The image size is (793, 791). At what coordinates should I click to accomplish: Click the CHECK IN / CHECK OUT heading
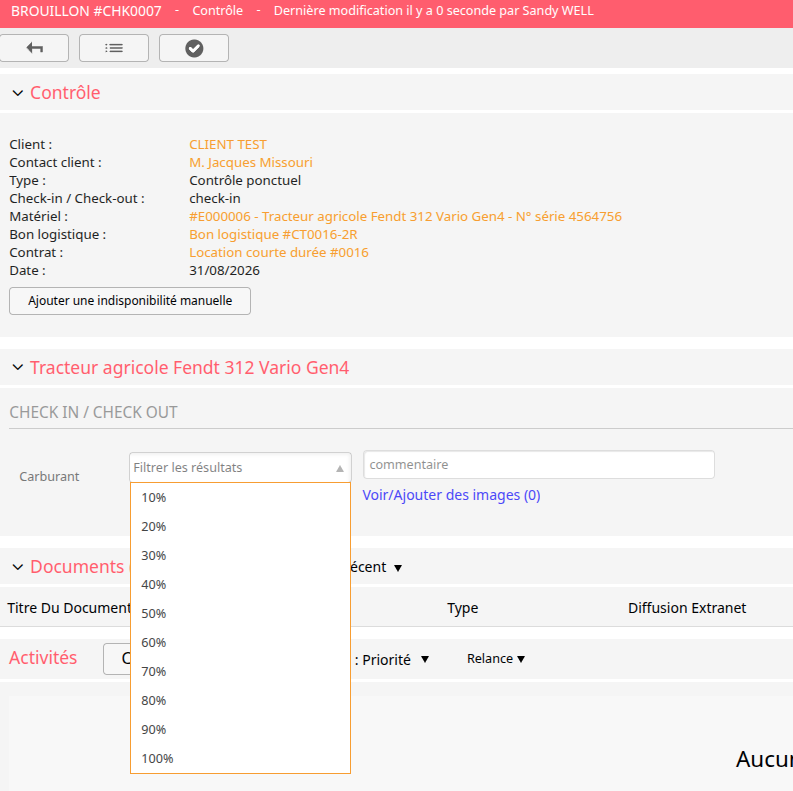point(94,412)
